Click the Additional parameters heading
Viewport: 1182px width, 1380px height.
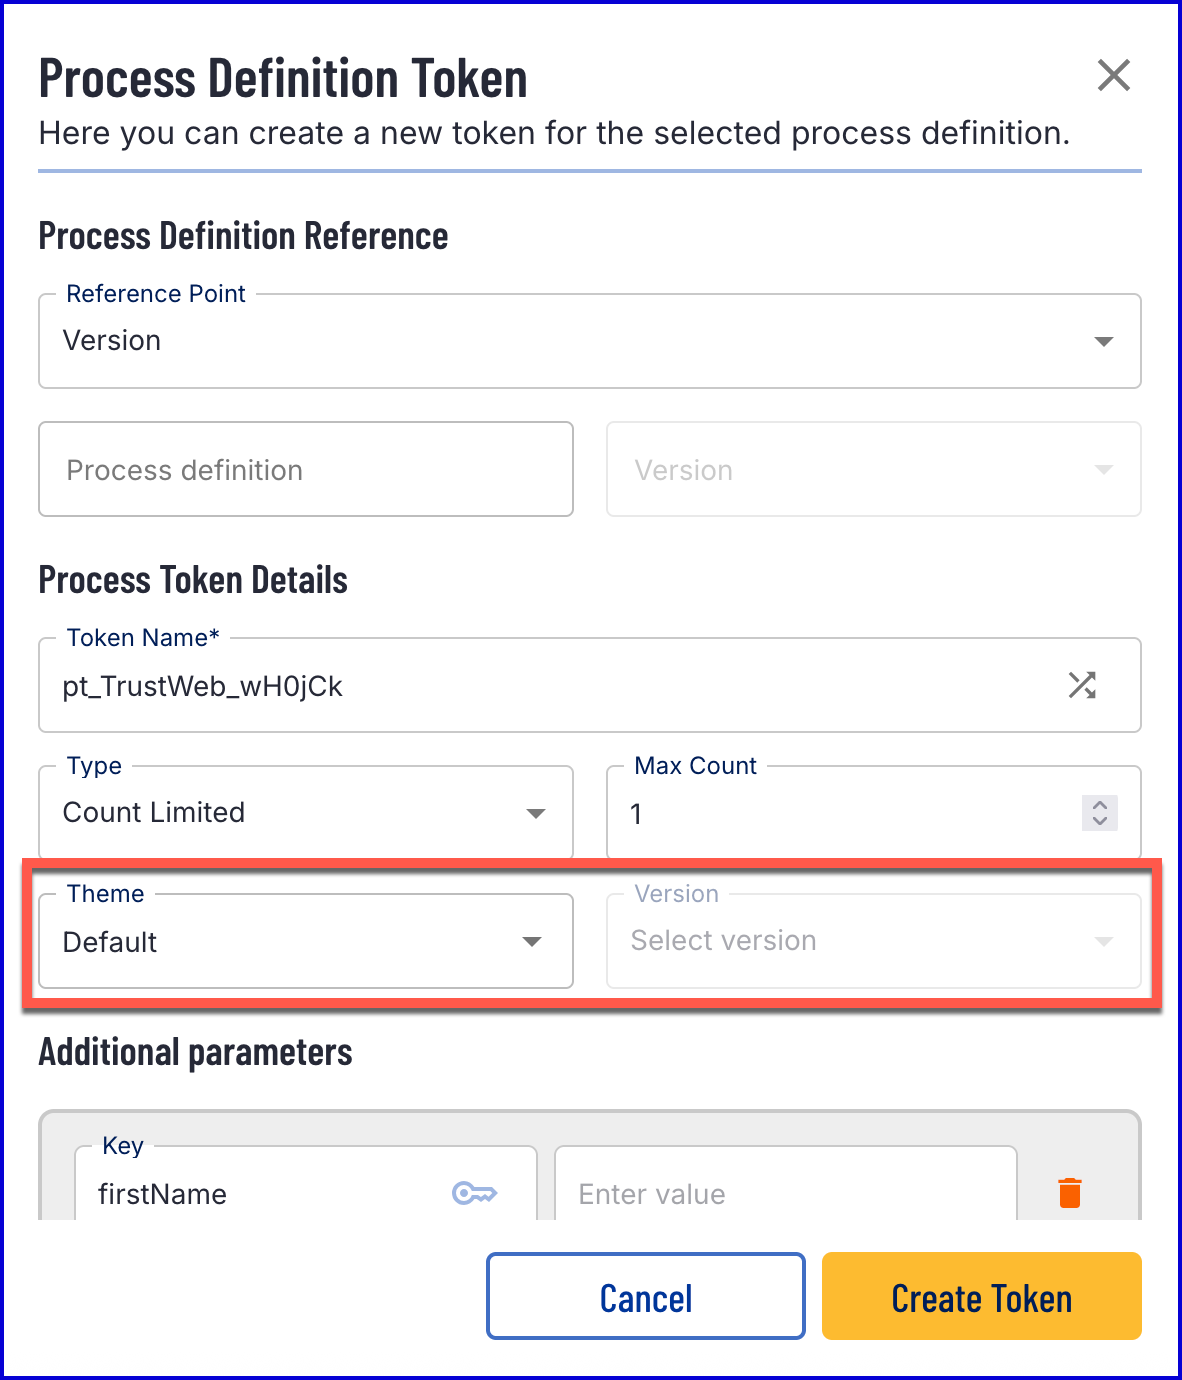195,1052
